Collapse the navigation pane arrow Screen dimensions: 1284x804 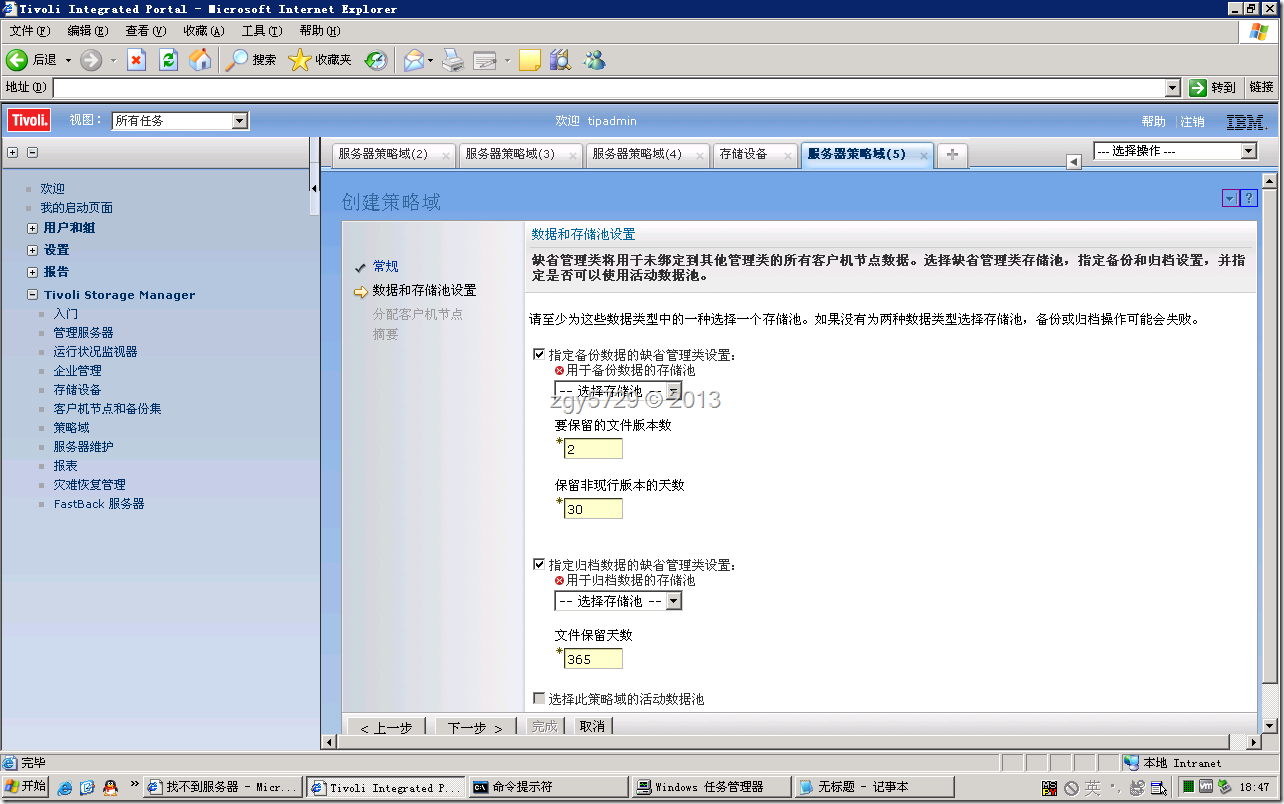pos(314,188)
